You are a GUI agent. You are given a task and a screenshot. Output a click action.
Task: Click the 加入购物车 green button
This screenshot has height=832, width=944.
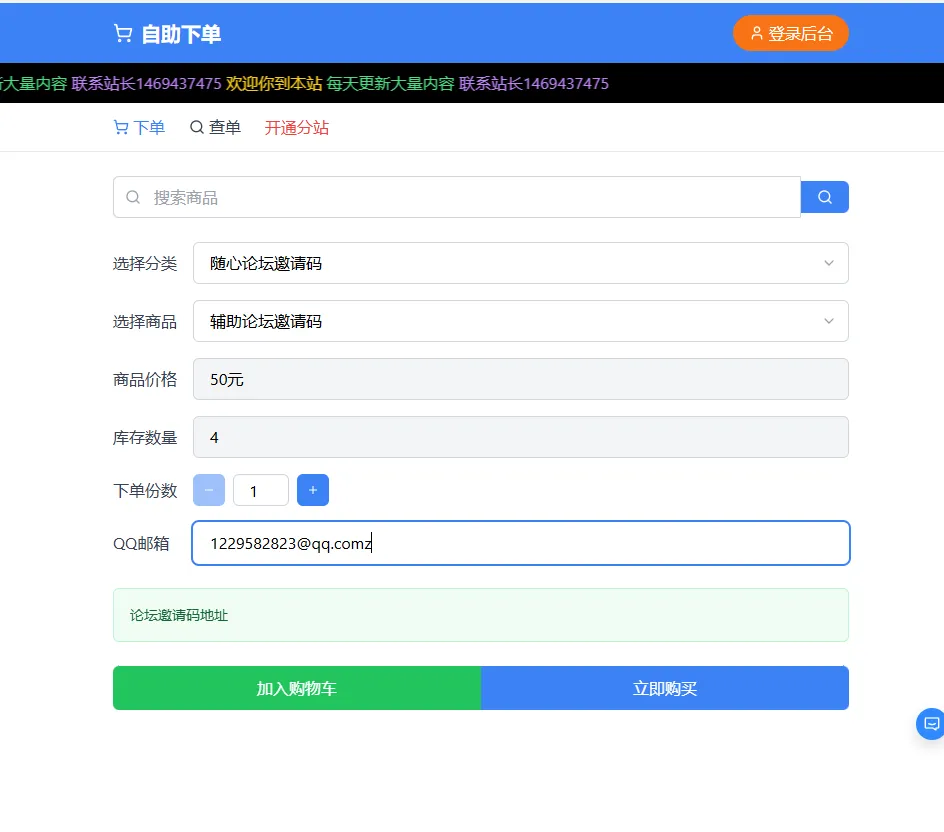(296, 688)
